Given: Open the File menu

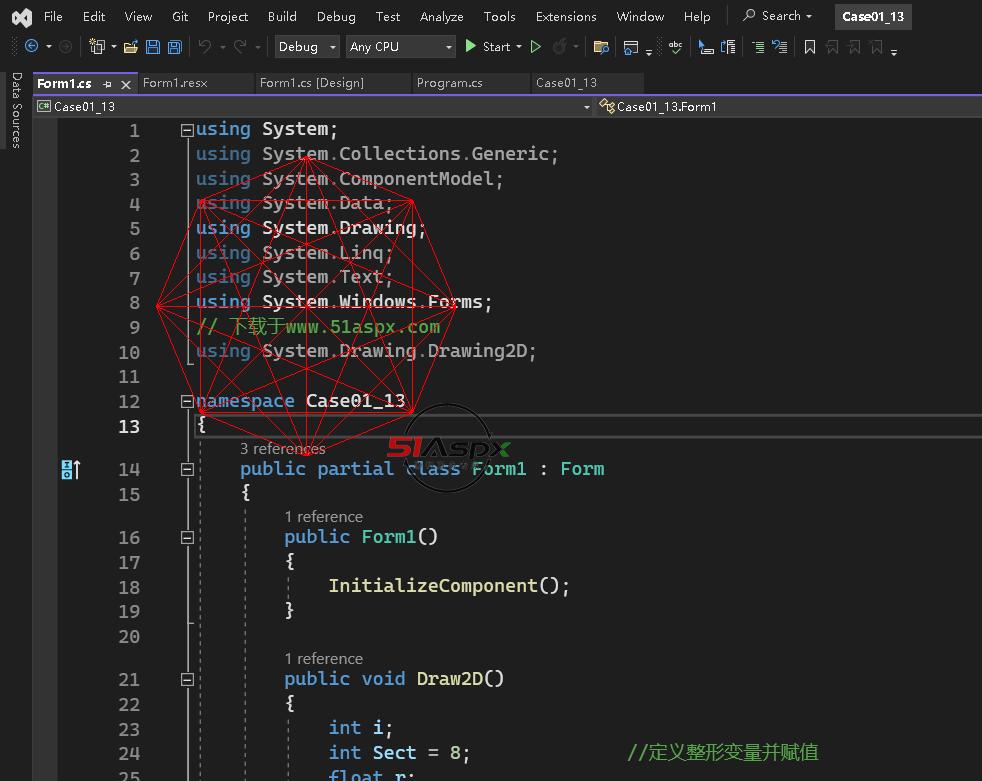Looking at the screenshot, I should (x=53, y=16).
